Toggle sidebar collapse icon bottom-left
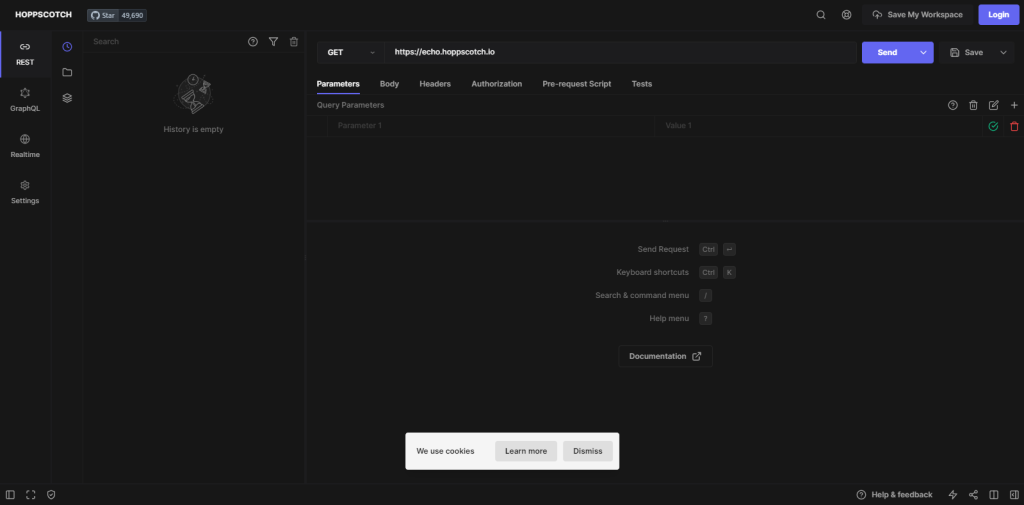 (x=10, y=495)
